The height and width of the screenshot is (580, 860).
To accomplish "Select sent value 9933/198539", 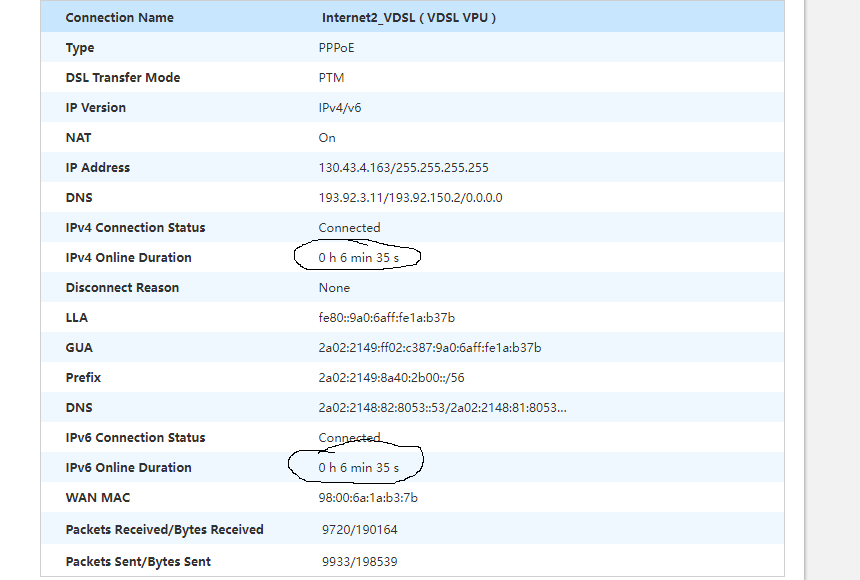I will [x=360, y=561].
